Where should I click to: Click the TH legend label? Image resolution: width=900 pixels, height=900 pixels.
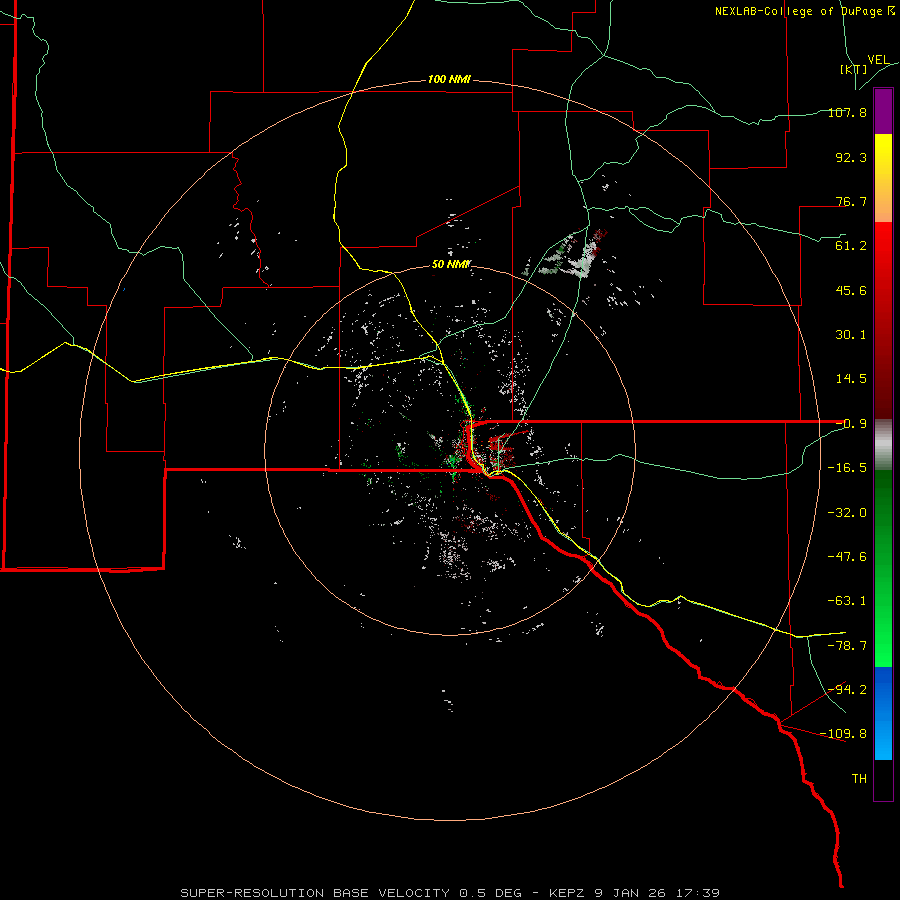pos(859,779)
